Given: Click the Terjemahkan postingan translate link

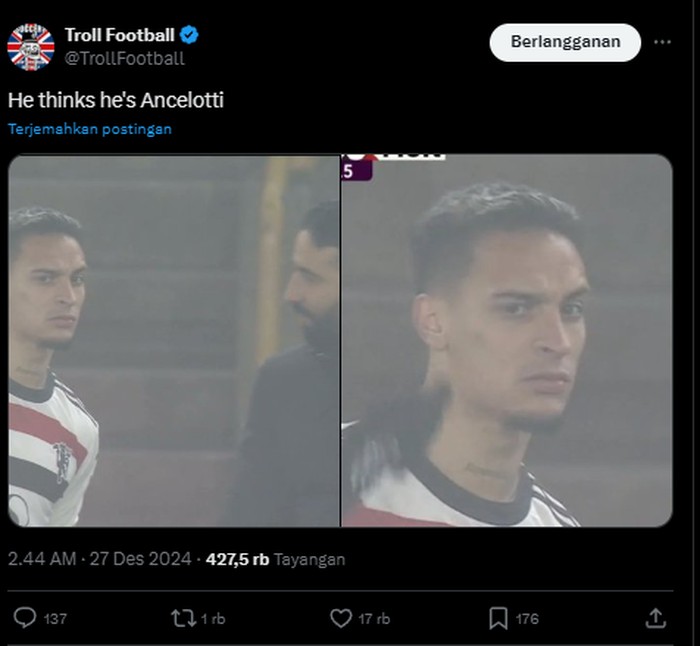Looking at the screenshot, I should pyautogui.click(x=90, y=129).
